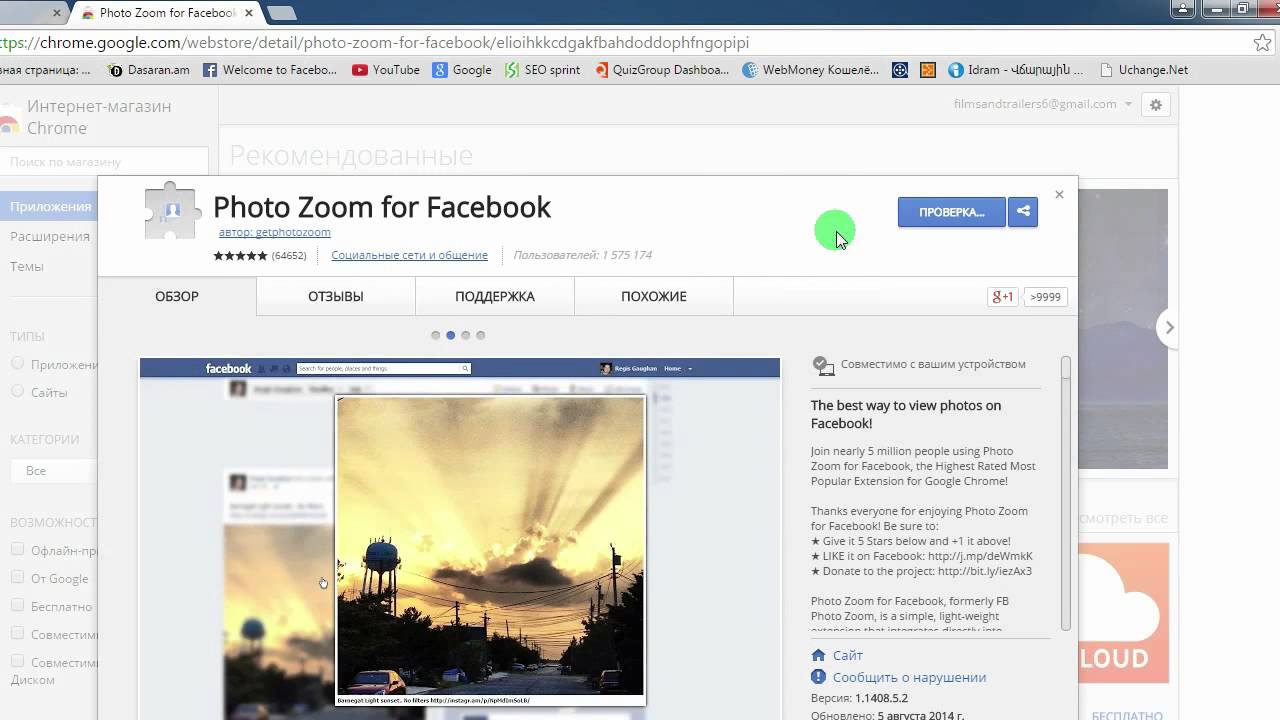Open the Сайт link
Screen dimensions: 1280x720
tap(848, 655)
